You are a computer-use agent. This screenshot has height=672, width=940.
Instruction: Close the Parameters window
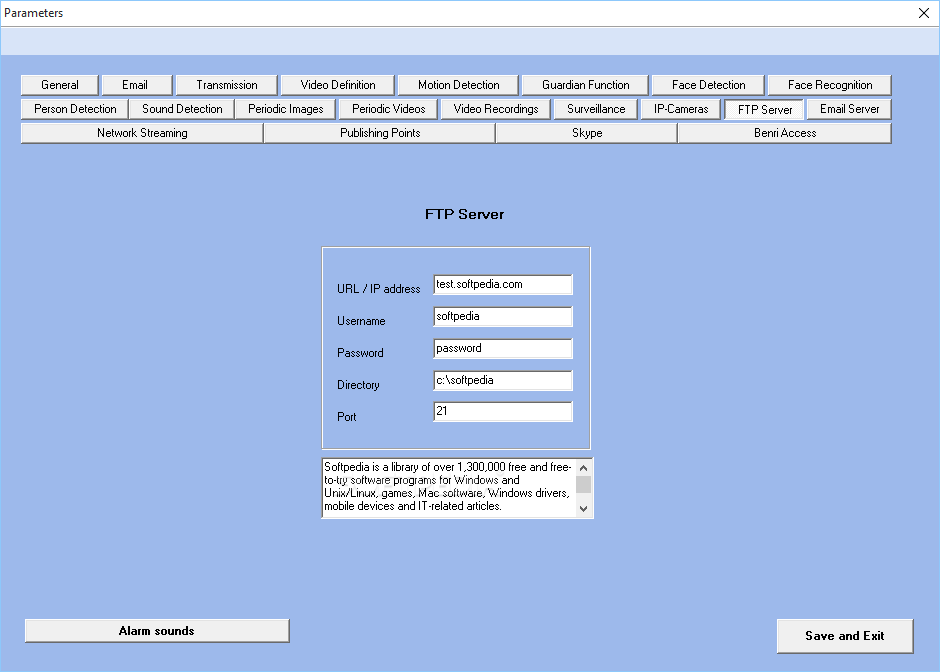[x=924, y=13]
